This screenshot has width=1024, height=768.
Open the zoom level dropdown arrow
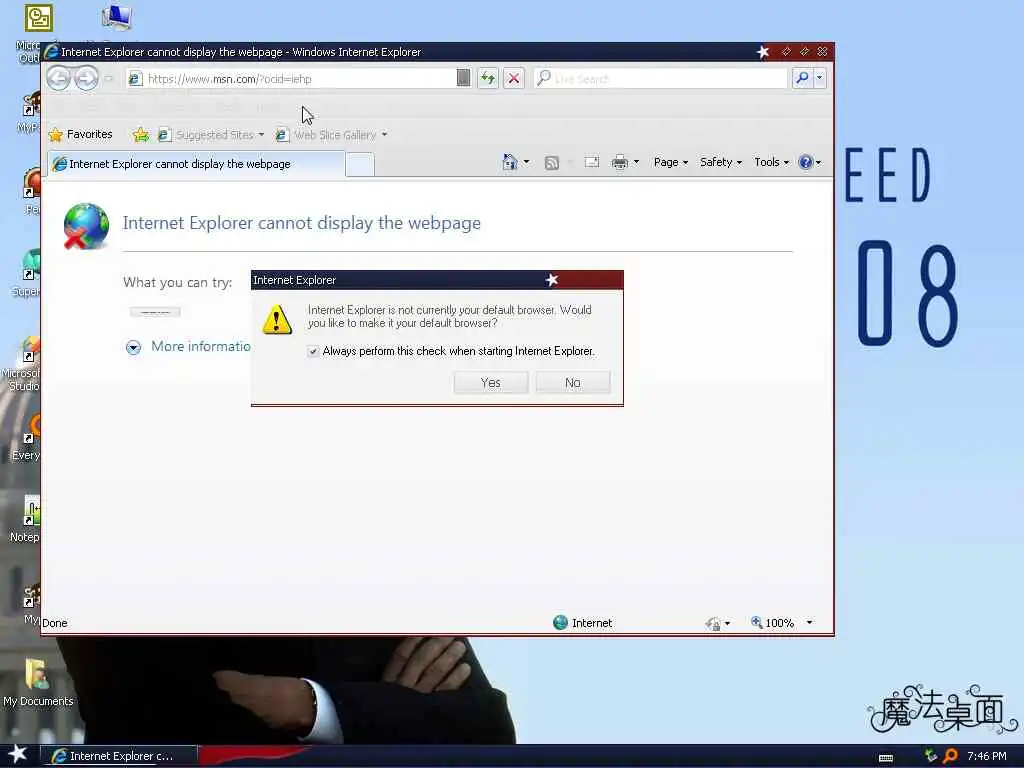point(809,622)
